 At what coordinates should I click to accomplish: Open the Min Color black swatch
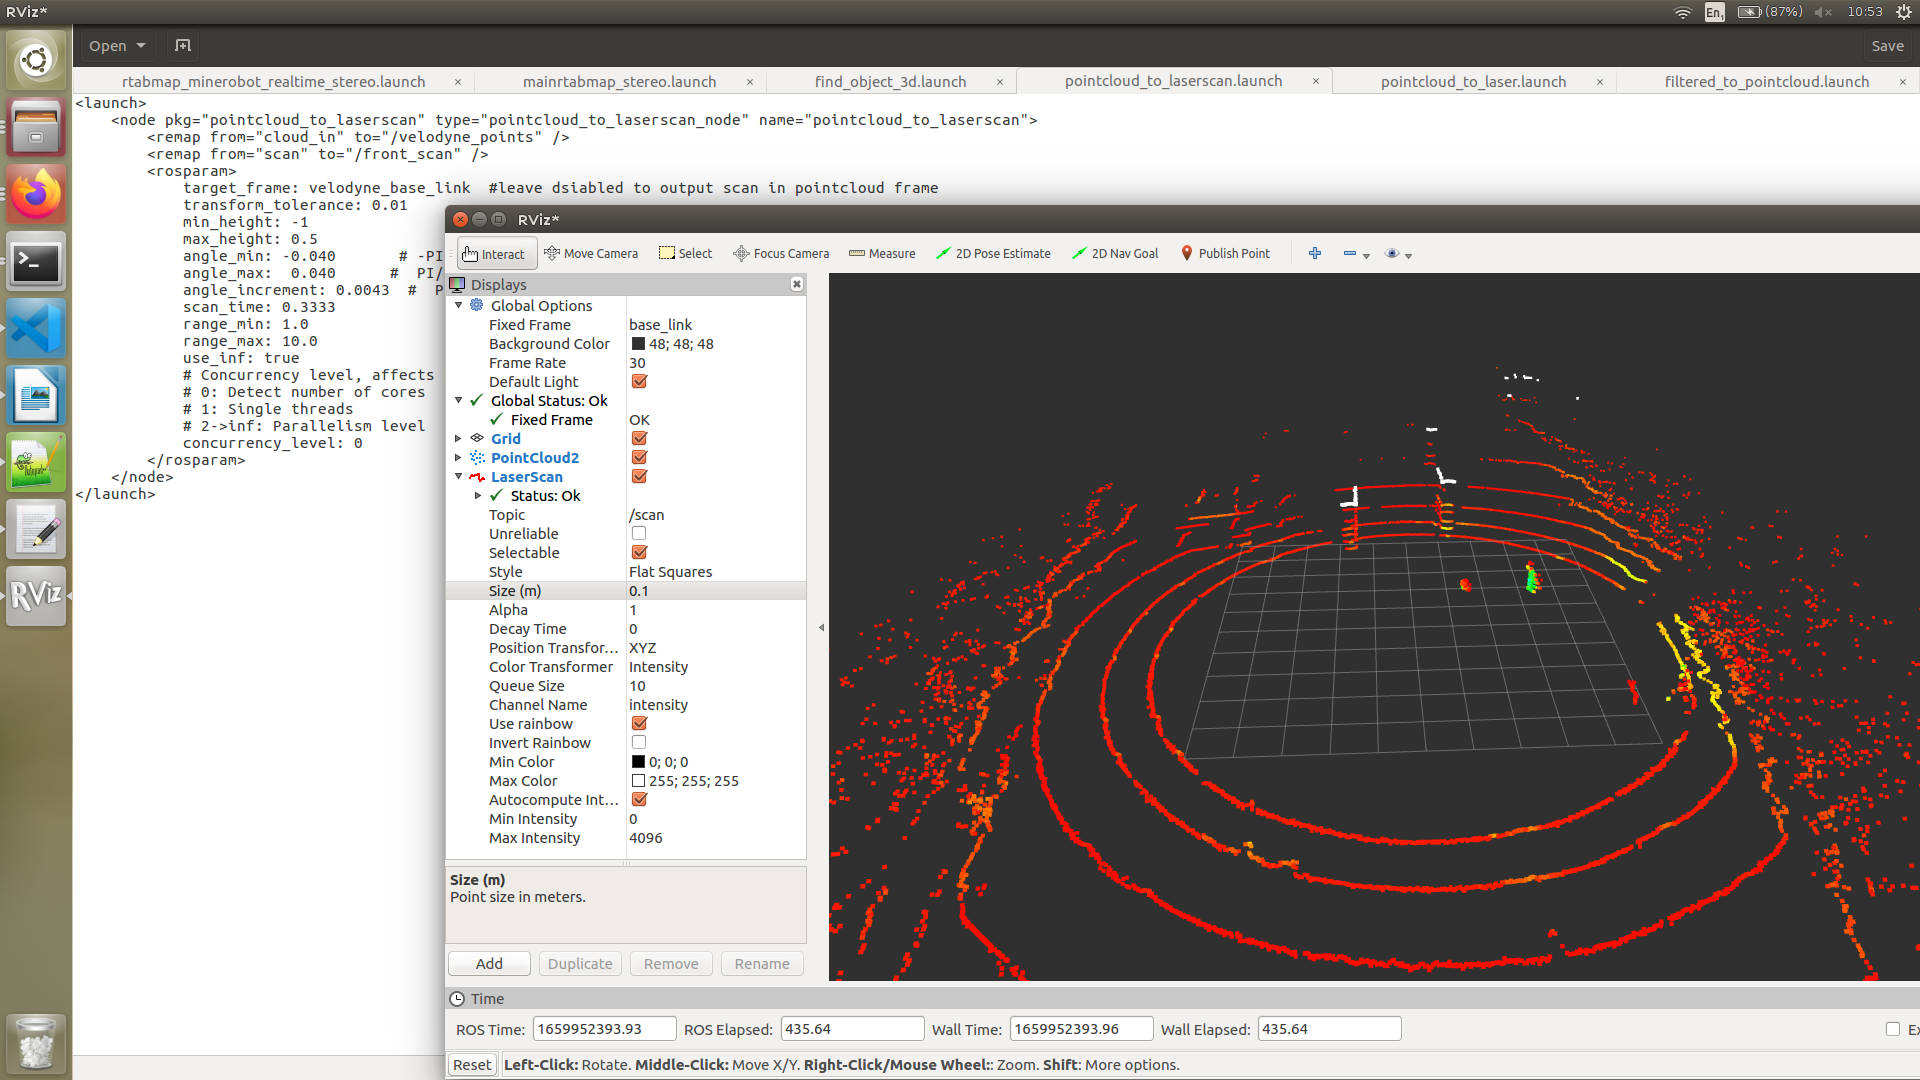[638, 761]
